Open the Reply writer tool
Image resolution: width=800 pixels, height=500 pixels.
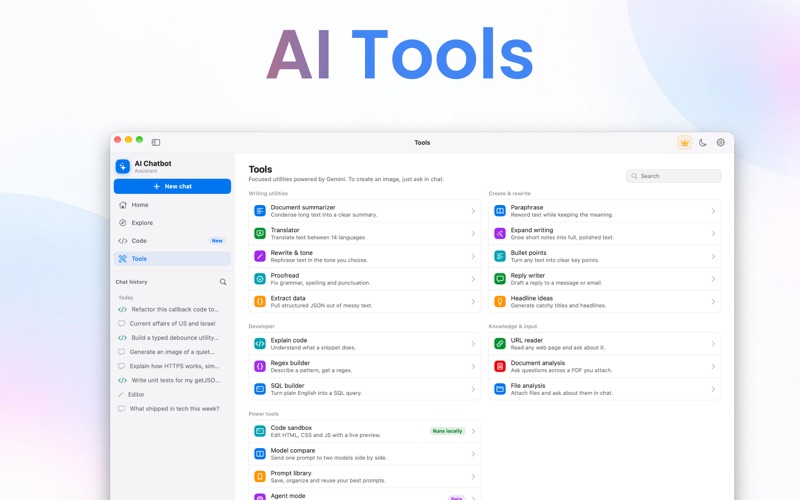605,279
